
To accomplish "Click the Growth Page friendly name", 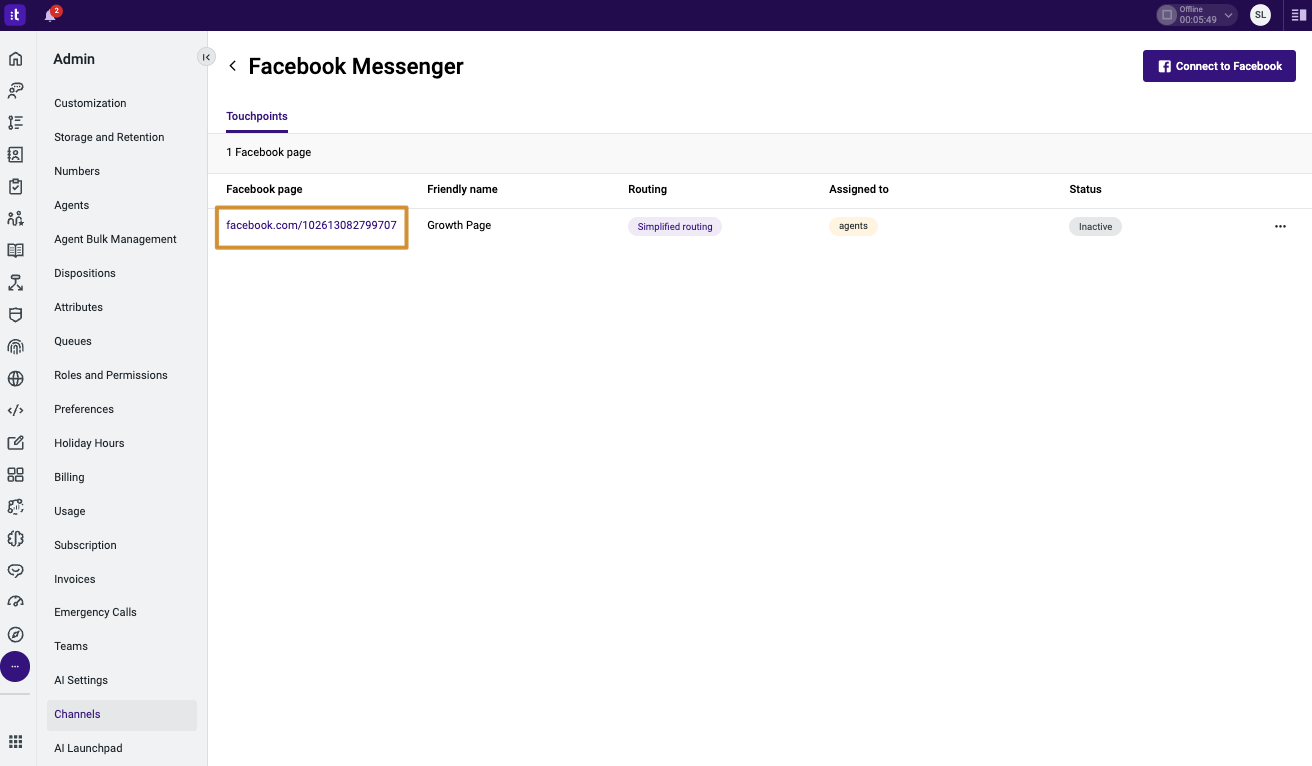I will coord(459,225).
